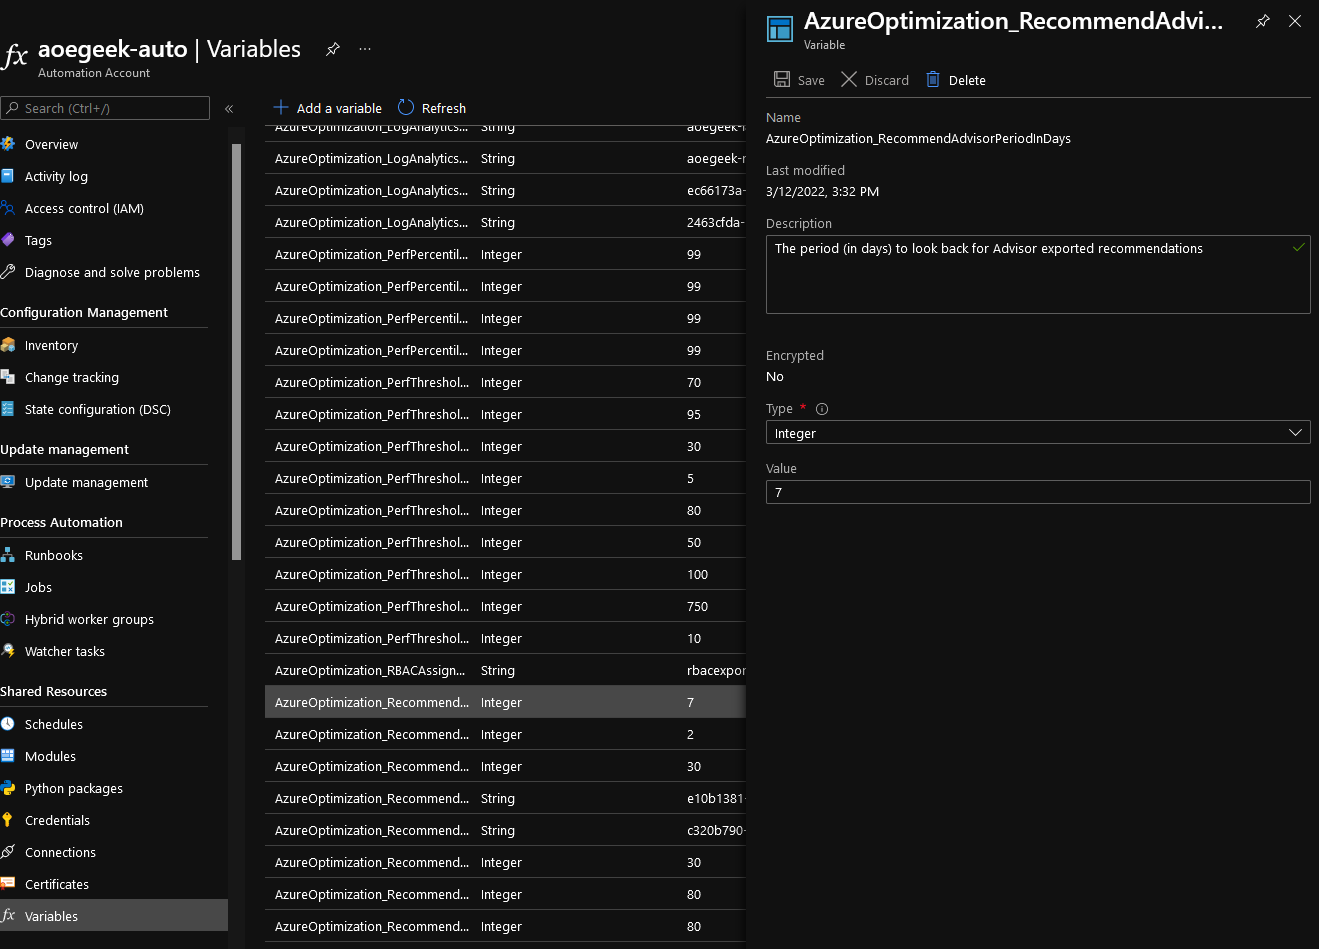Click Add a variable button
The image size is (1319, 949).
(x=328, y=108)
